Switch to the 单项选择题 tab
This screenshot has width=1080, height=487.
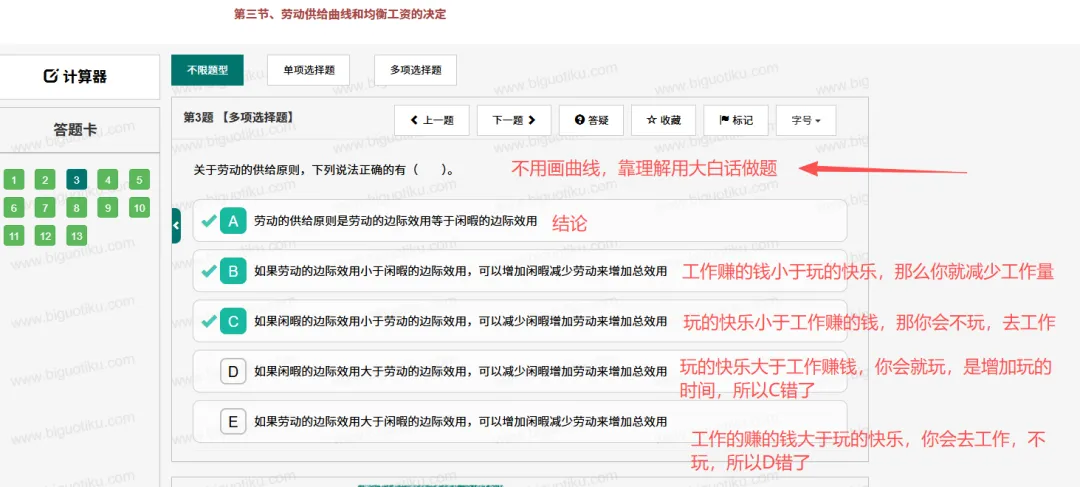coord(308,70)
